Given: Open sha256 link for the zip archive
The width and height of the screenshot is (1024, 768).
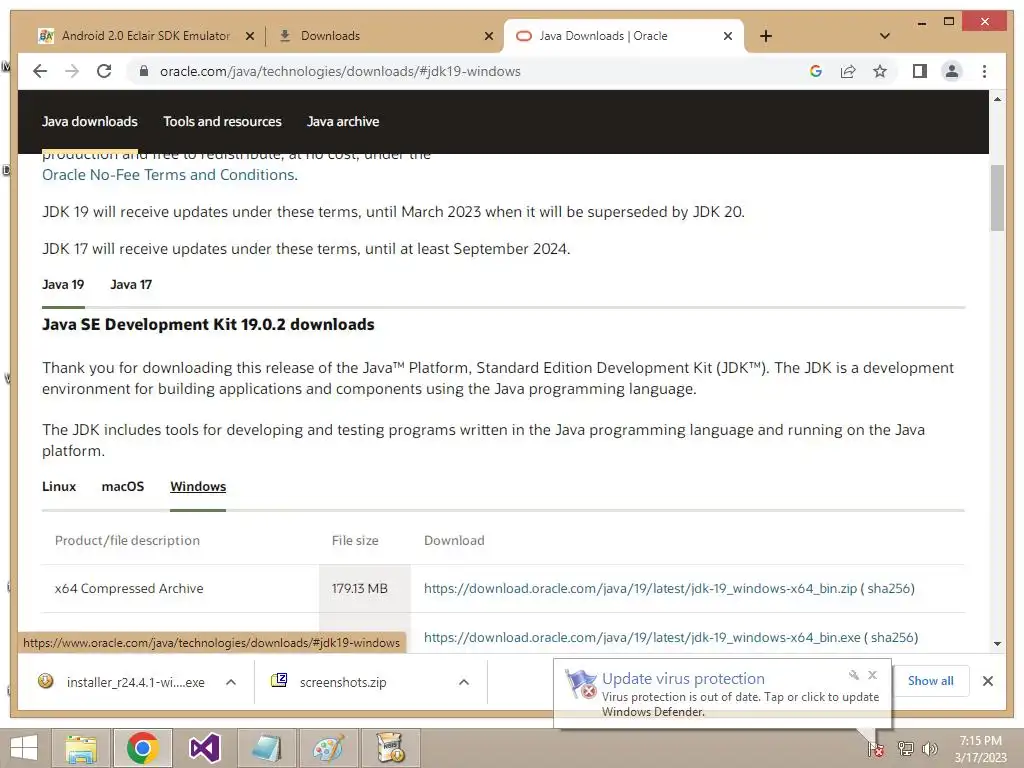Looking at the screenshot, I should point(889,588).
